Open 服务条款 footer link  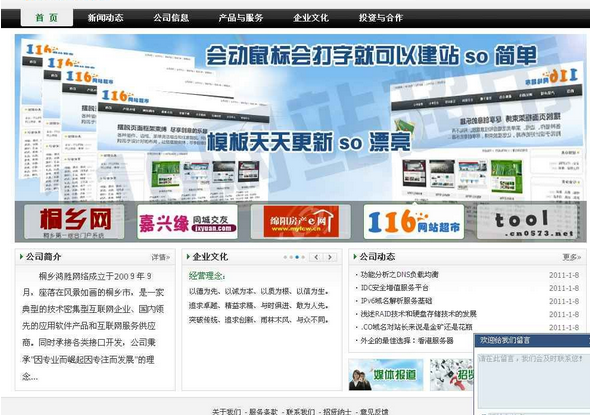pyautogui.click(x=263, y=412)
